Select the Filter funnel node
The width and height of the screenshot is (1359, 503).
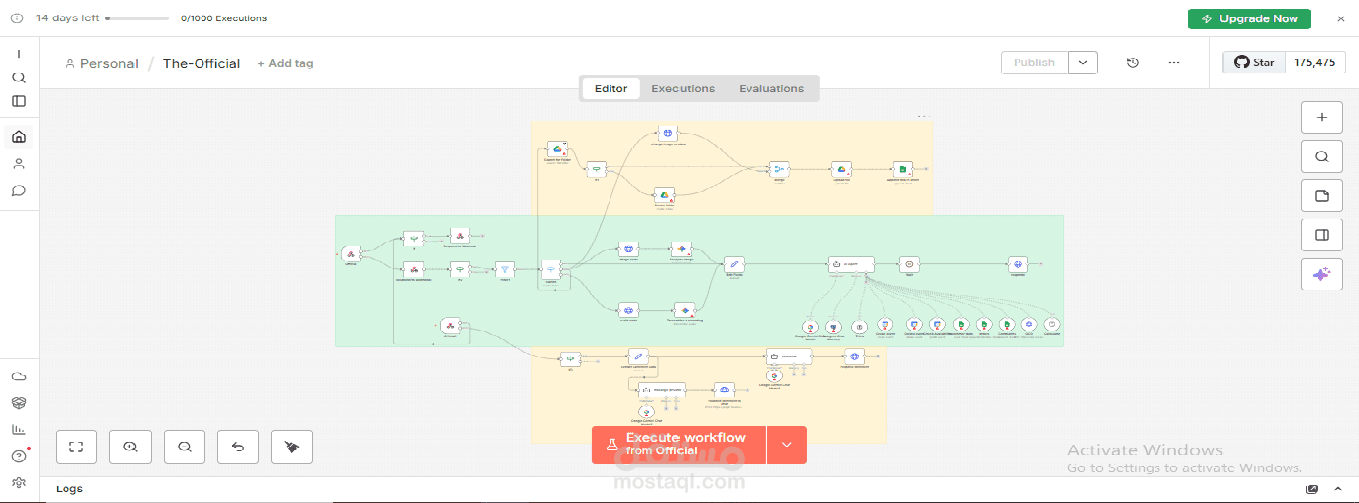tap(505, 269)
